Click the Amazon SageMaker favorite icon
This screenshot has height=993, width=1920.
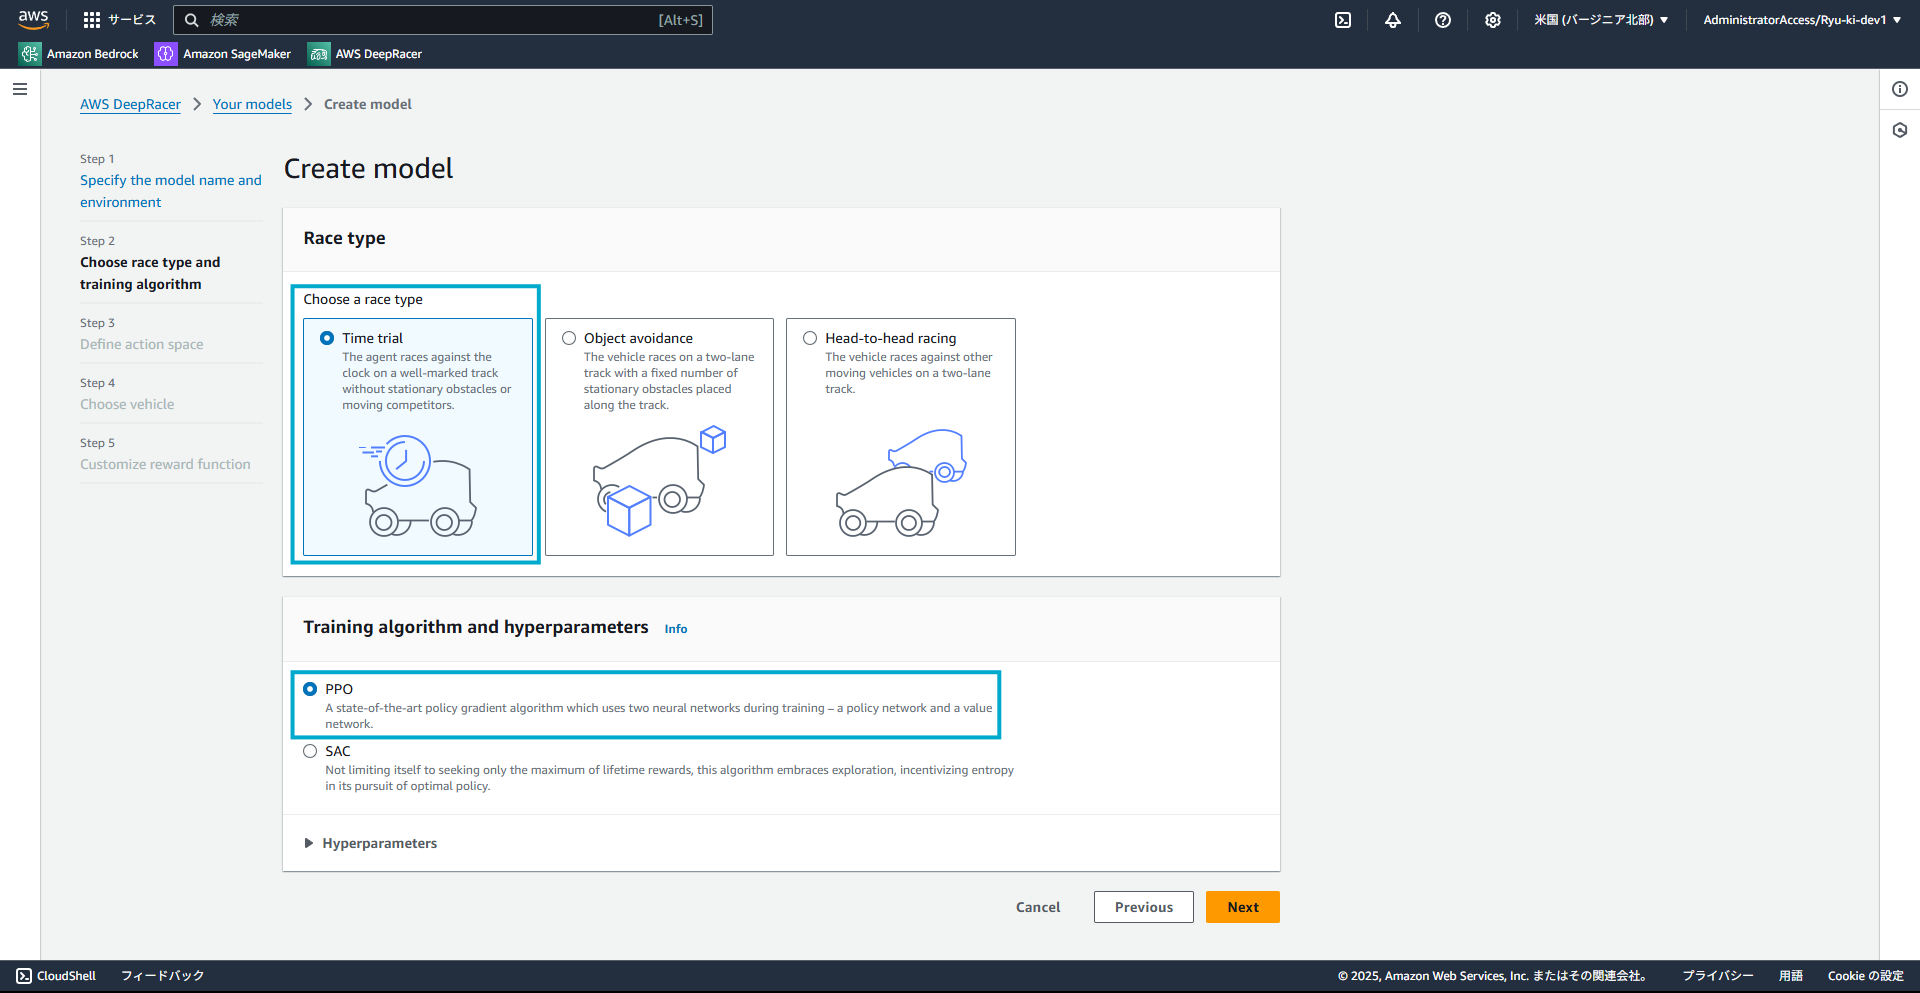click(x=166, y=54)
